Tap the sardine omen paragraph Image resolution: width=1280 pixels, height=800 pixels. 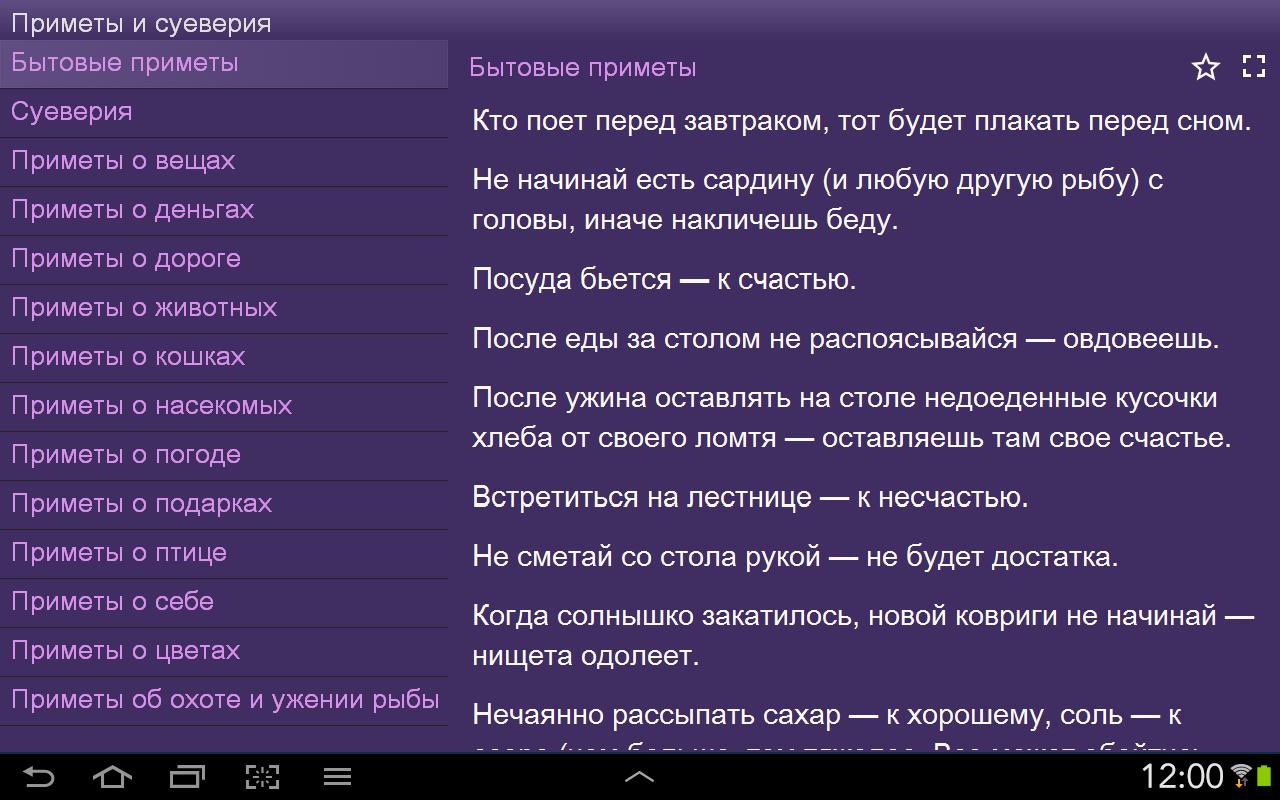pos(817,200)
